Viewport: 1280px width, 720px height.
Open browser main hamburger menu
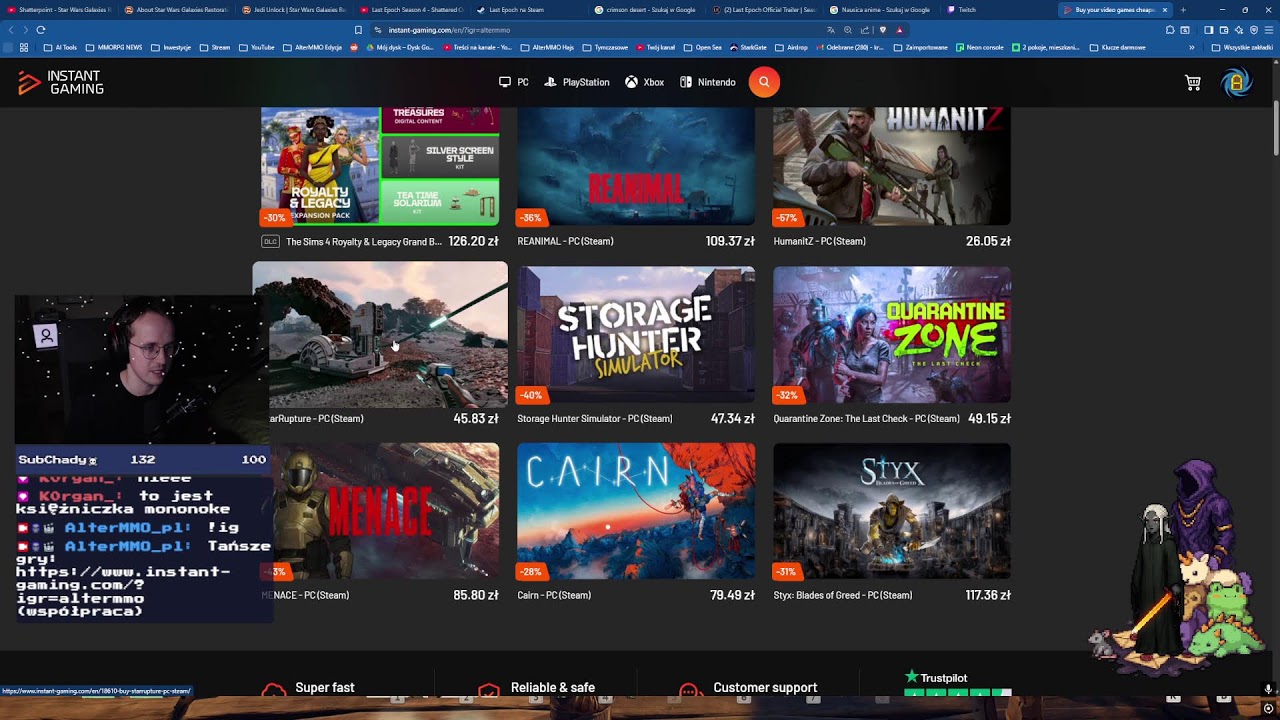point(1269,30)
